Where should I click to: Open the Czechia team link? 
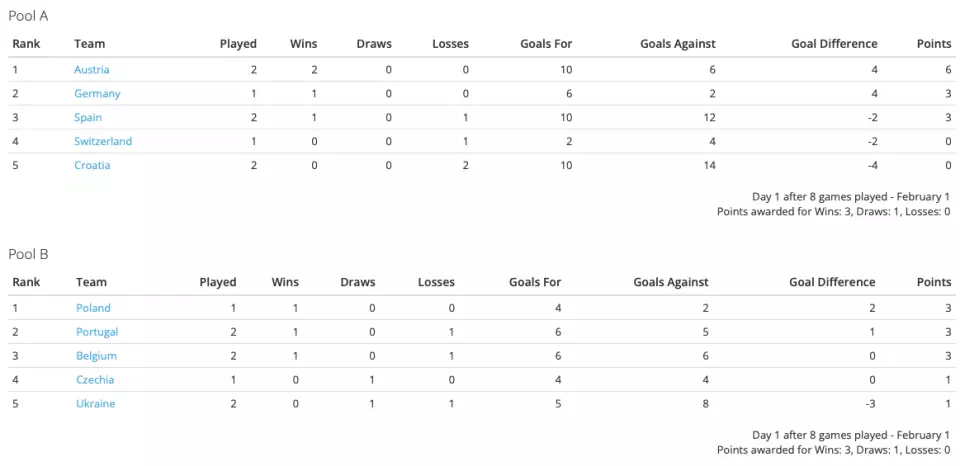(x=95, y=380)
